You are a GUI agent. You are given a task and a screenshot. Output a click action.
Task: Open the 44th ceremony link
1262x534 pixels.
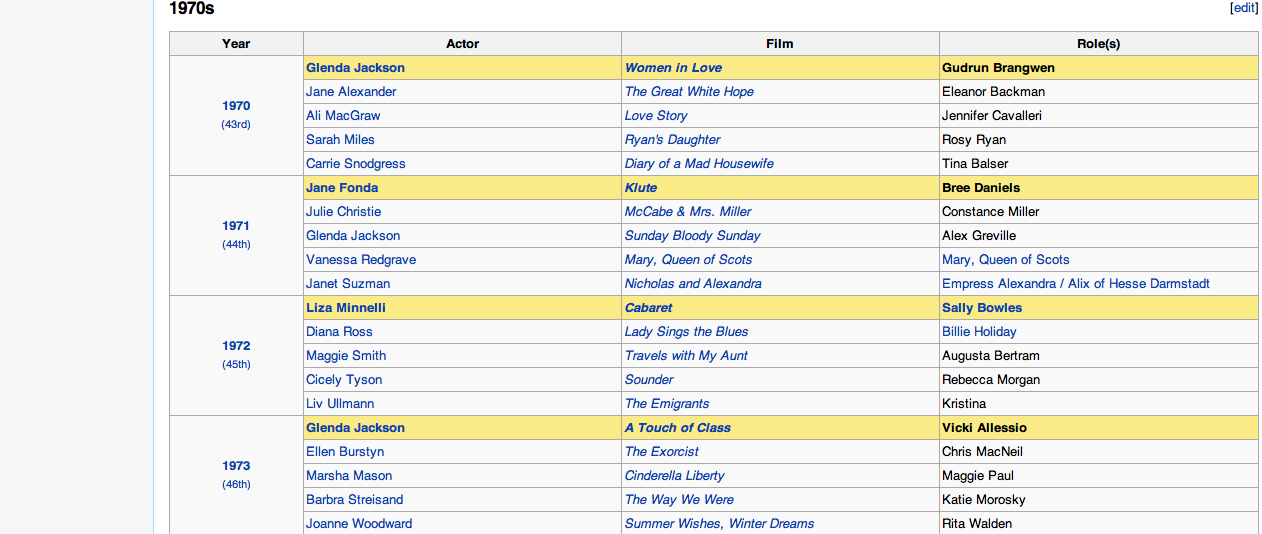(x=236, y=244)
